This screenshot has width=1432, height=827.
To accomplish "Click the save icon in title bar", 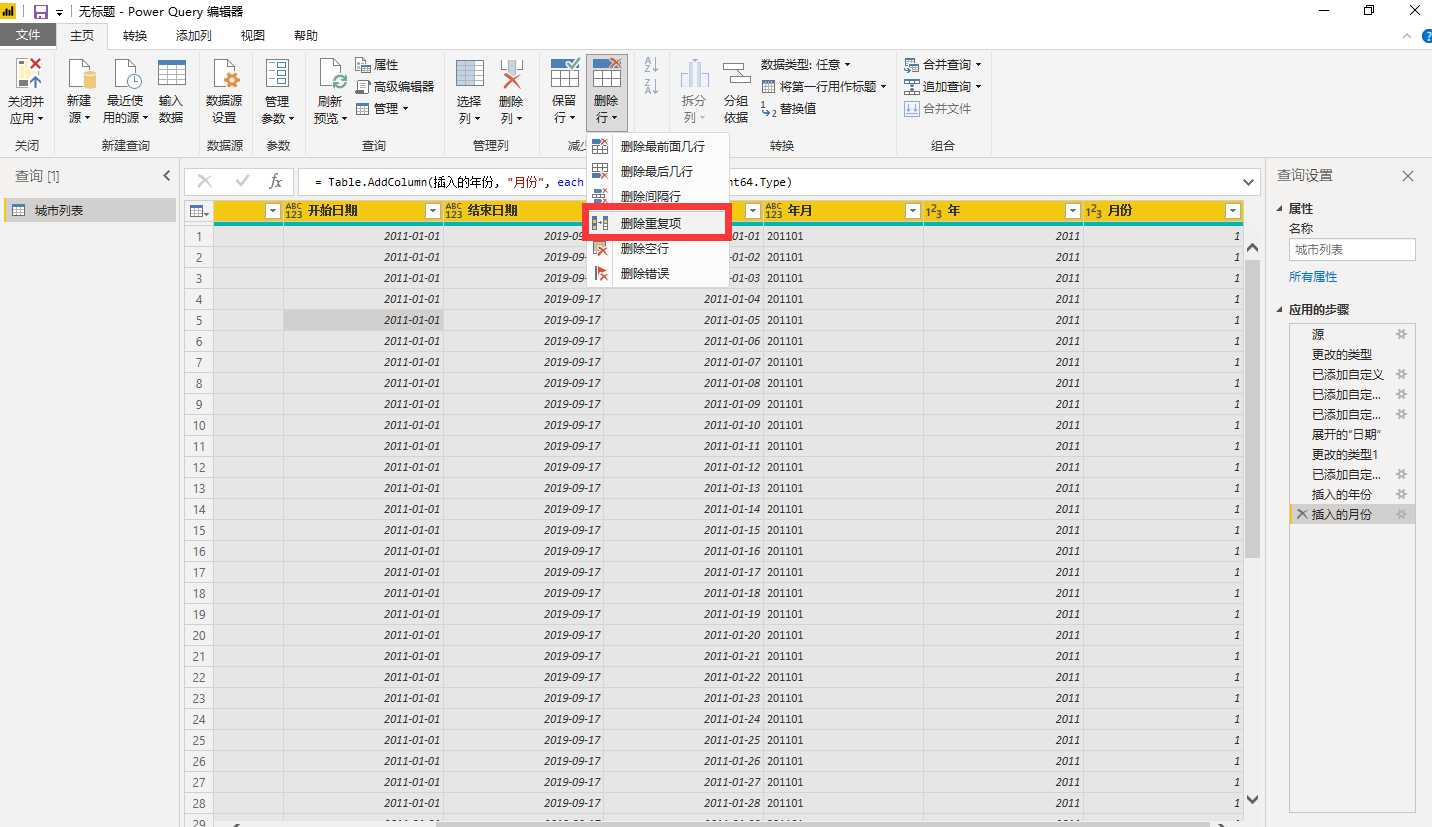I will click(41, 11).
